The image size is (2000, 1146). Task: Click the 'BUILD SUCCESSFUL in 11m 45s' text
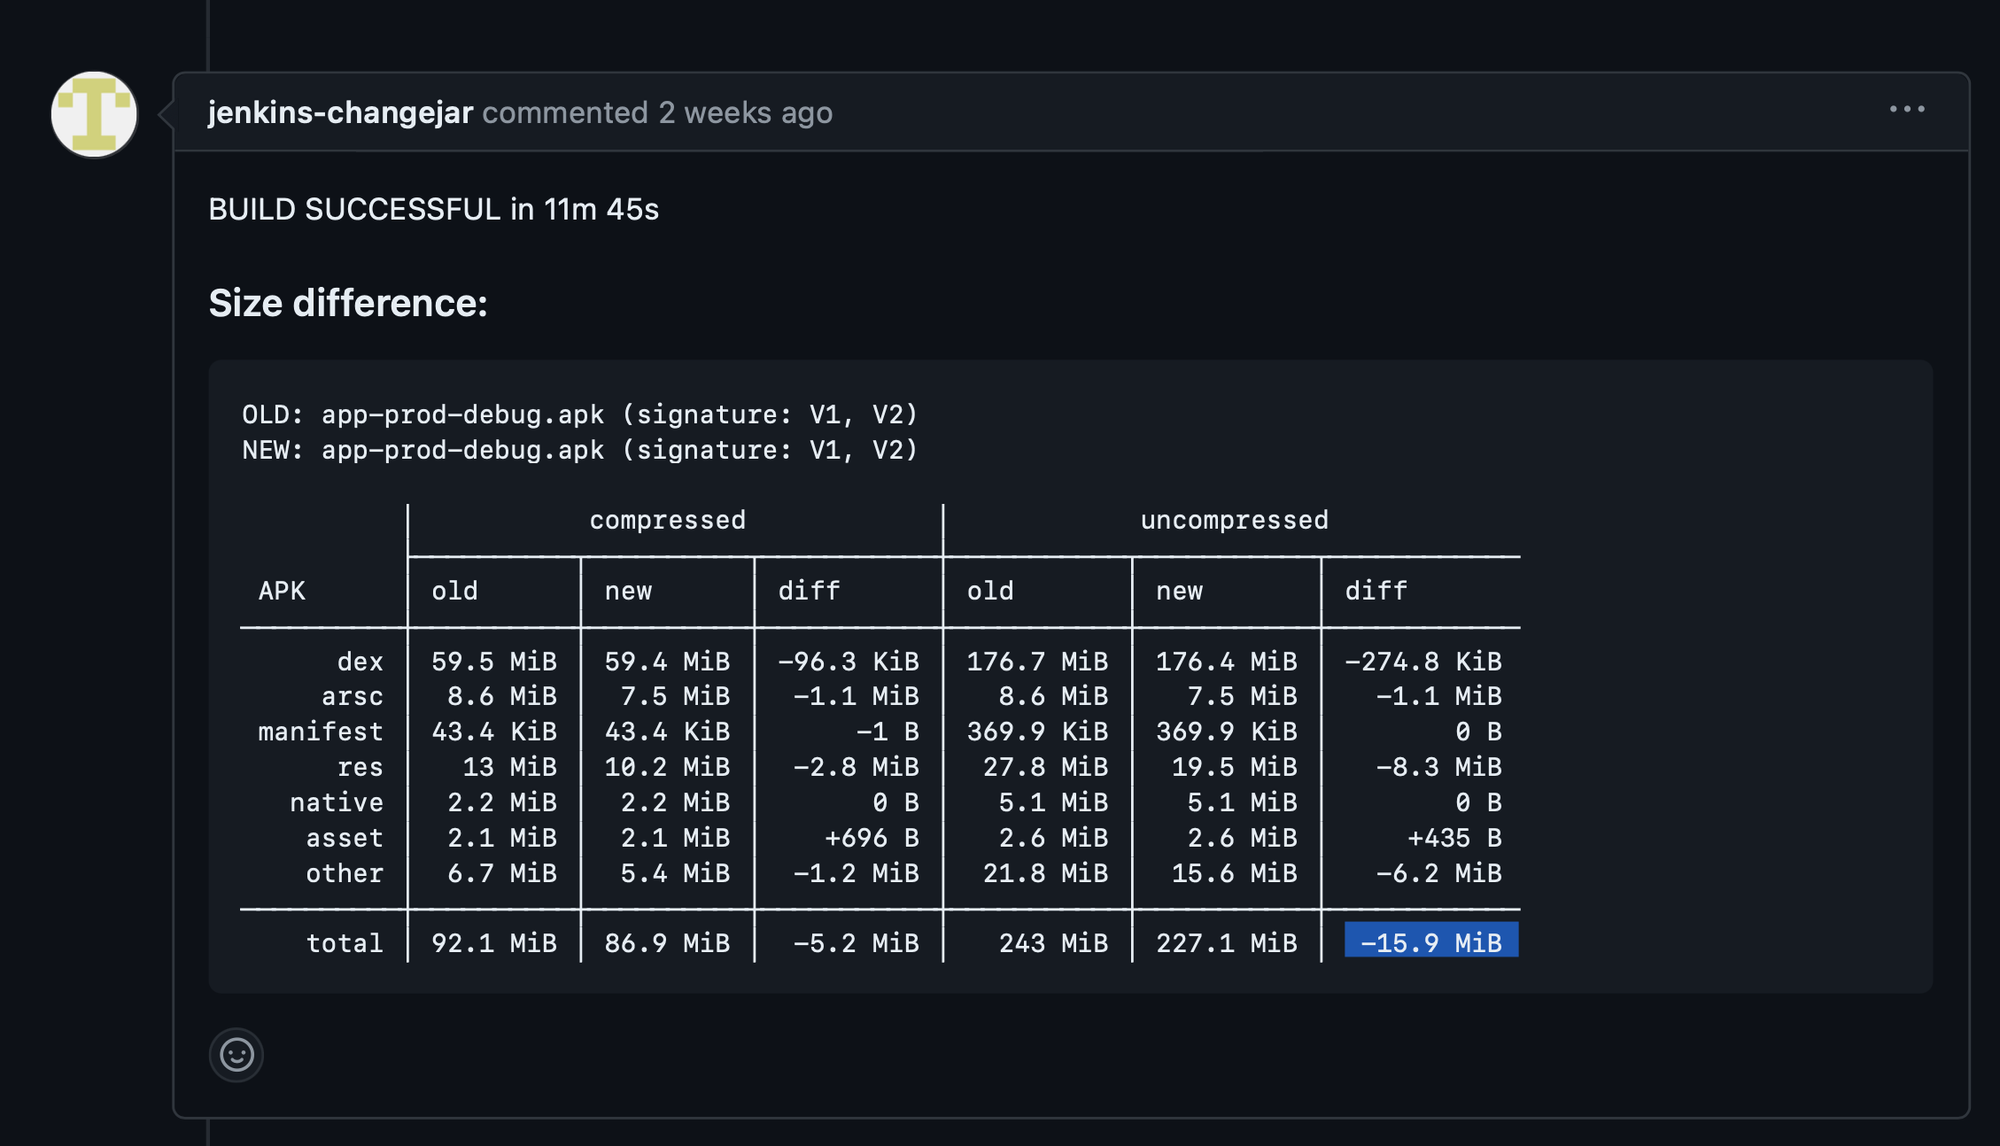pos(433,209)
